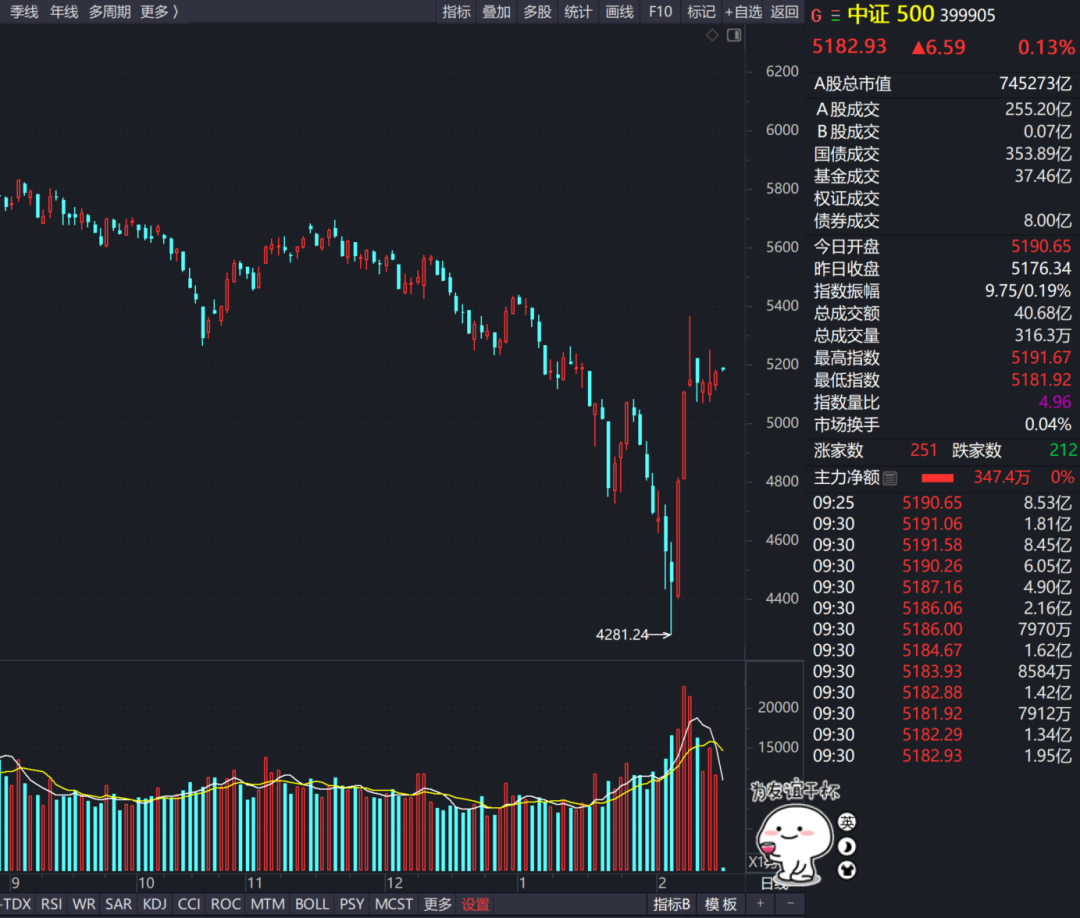Screen dimensions: 1080x918
Task: Open 多周期 multi-period view
Action: pyautogui.click(x=110, y=12)
